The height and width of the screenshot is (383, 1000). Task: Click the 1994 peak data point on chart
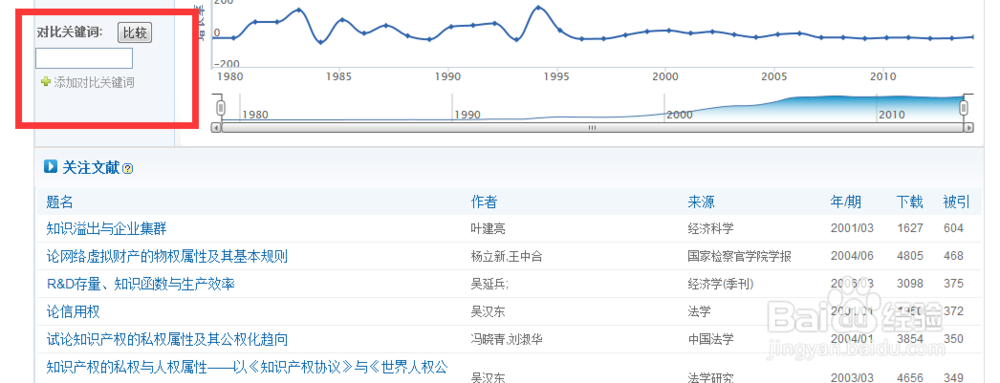[538, 8]
